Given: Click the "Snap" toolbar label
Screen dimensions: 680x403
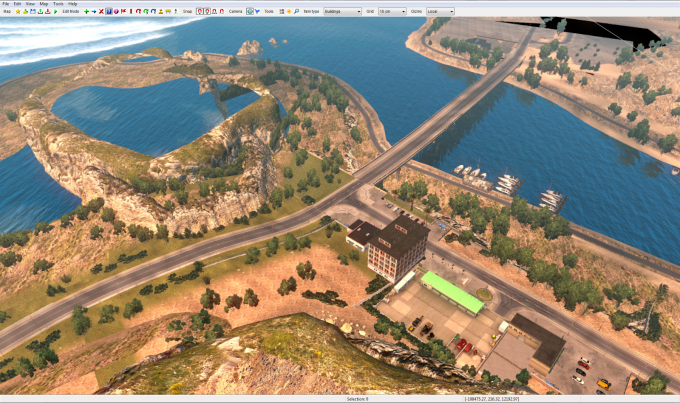Looking at the screenshot, I should coord(187,11).
